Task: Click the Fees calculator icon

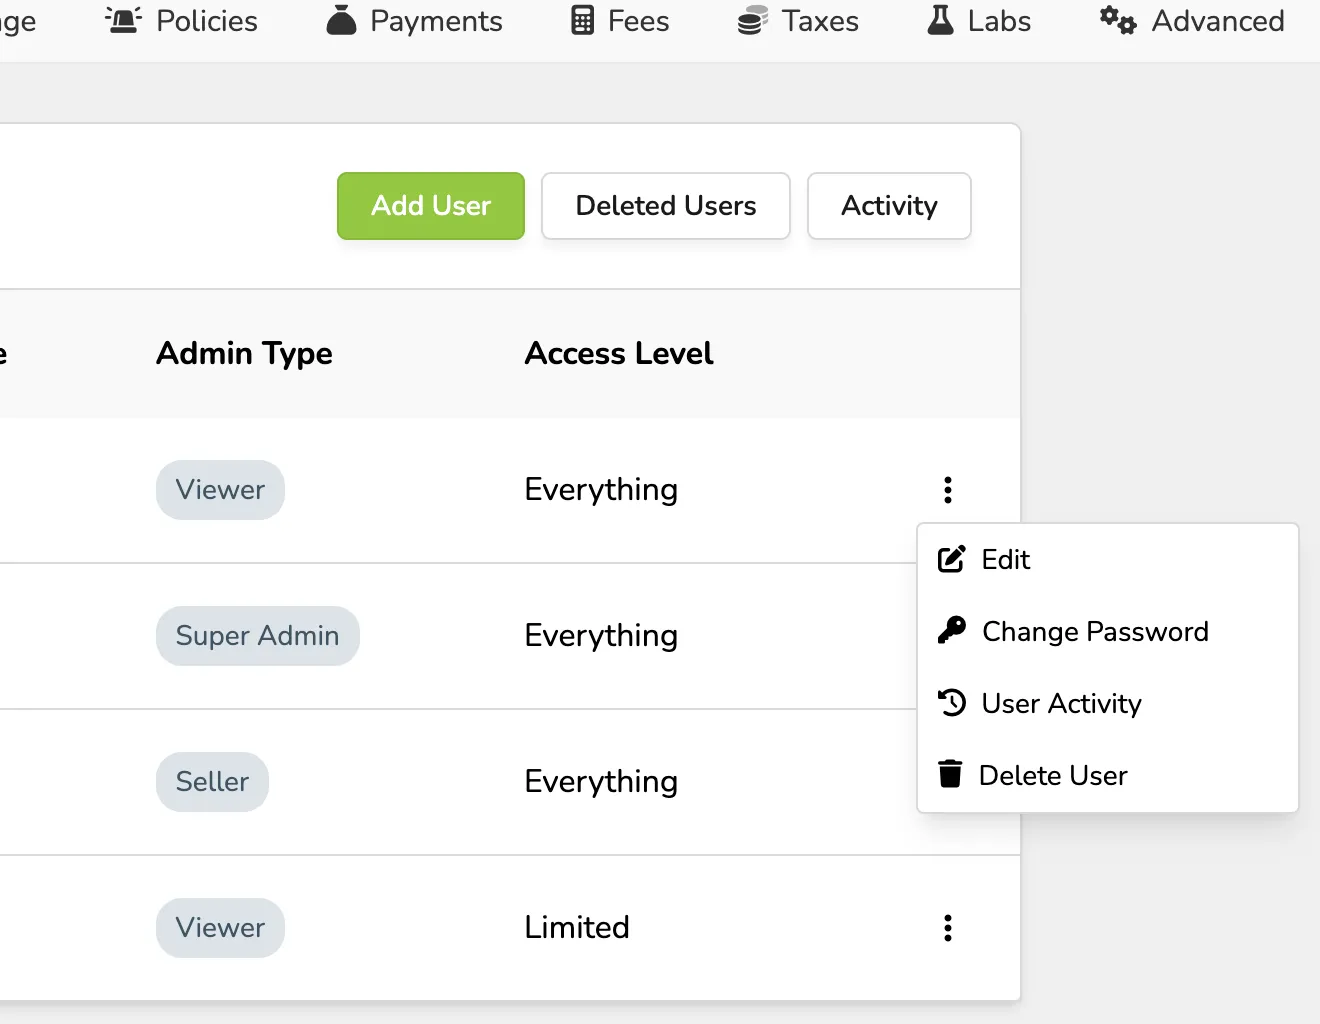Action: coord(583,20)
